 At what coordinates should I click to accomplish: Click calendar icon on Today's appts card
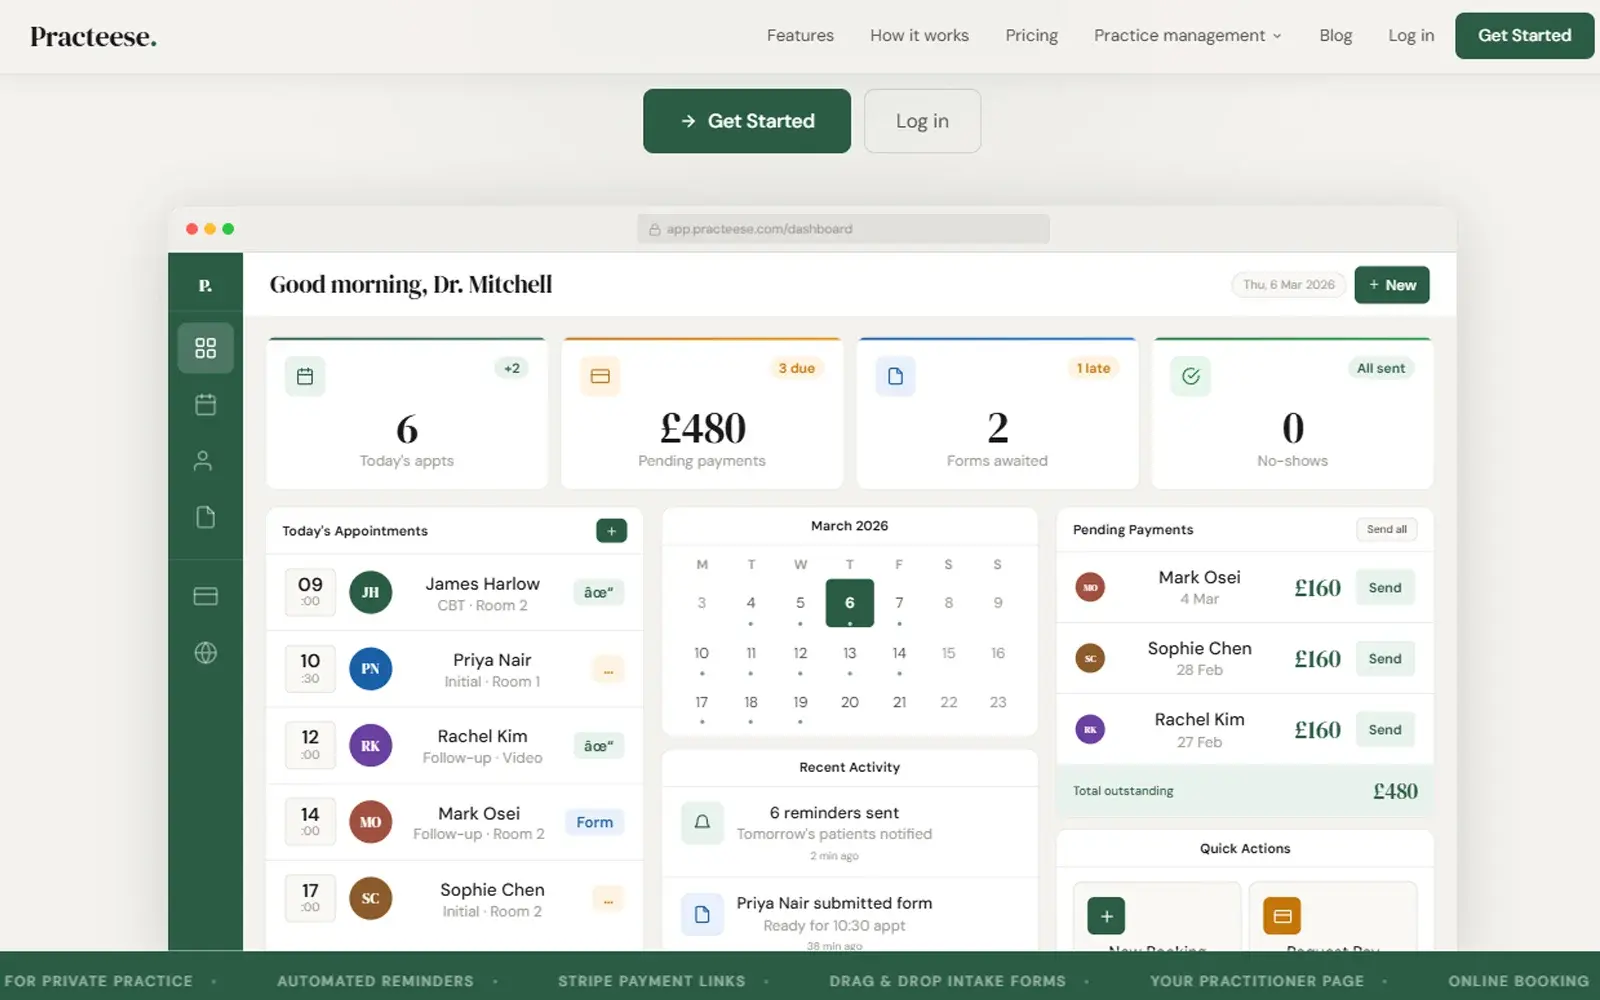click(x=305, y=376)
